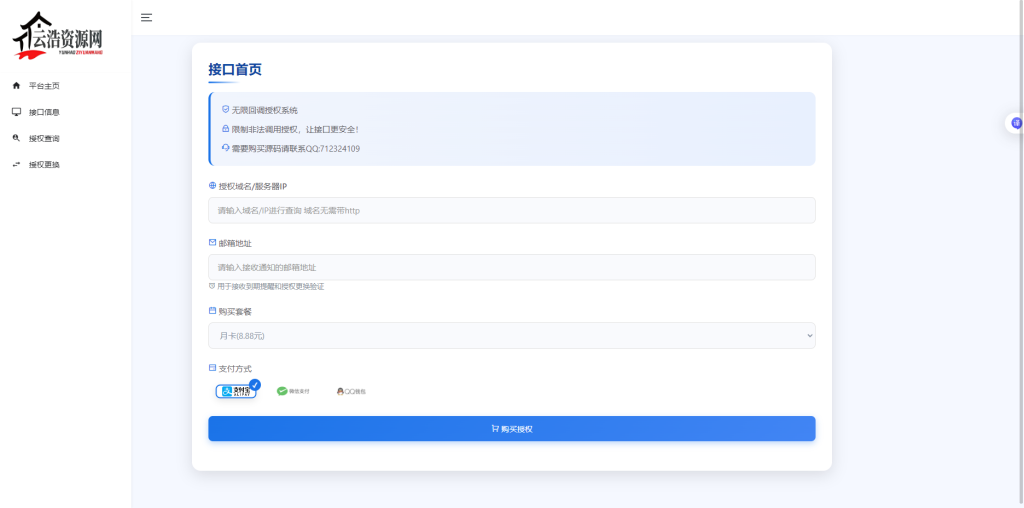The width and height of the screenshot is (1024, 508).
Task: Click the chevron arrow of the 购买套餐 select
Action: (x=809, y=336)
